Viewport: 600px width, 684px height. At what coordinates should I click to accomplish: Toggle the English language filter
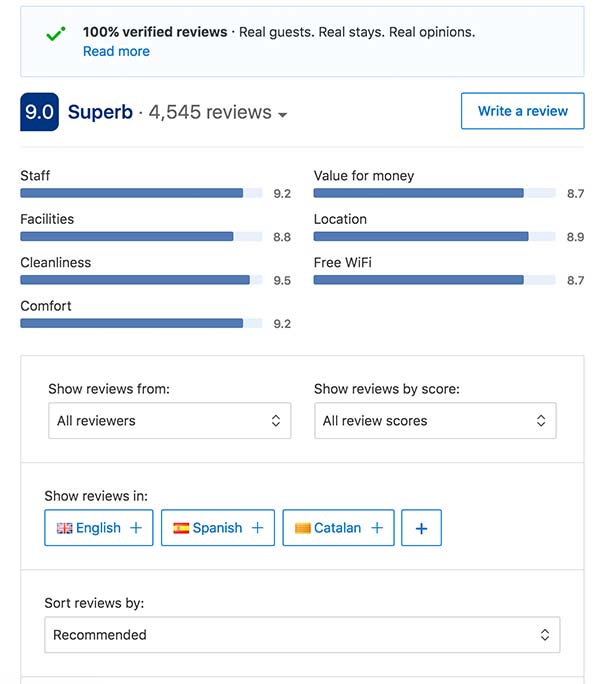[x=99, y=528]
